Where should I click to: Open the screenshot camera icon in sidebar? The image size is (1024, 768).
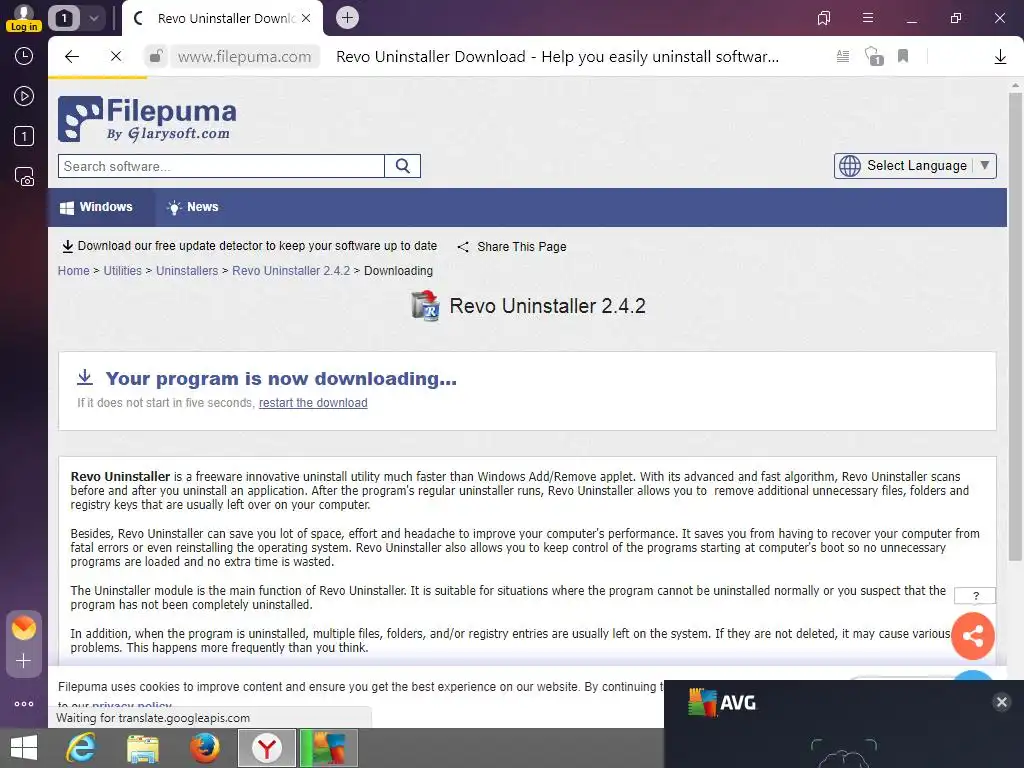(24, 176)
